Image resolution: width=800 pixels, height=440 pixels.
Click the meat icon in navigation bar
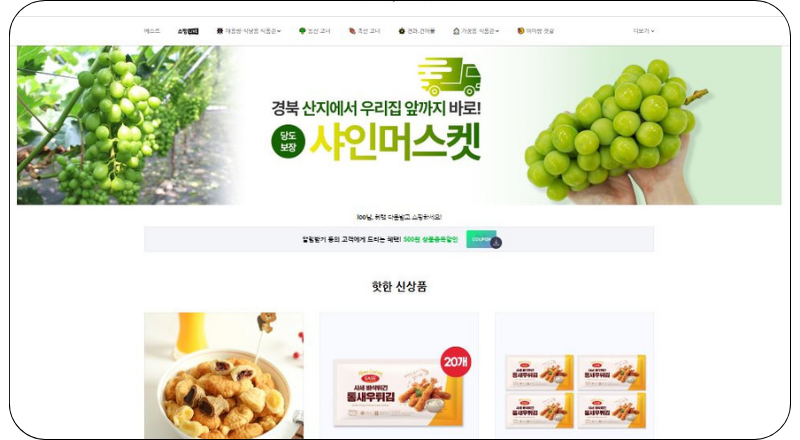[352, 31]
